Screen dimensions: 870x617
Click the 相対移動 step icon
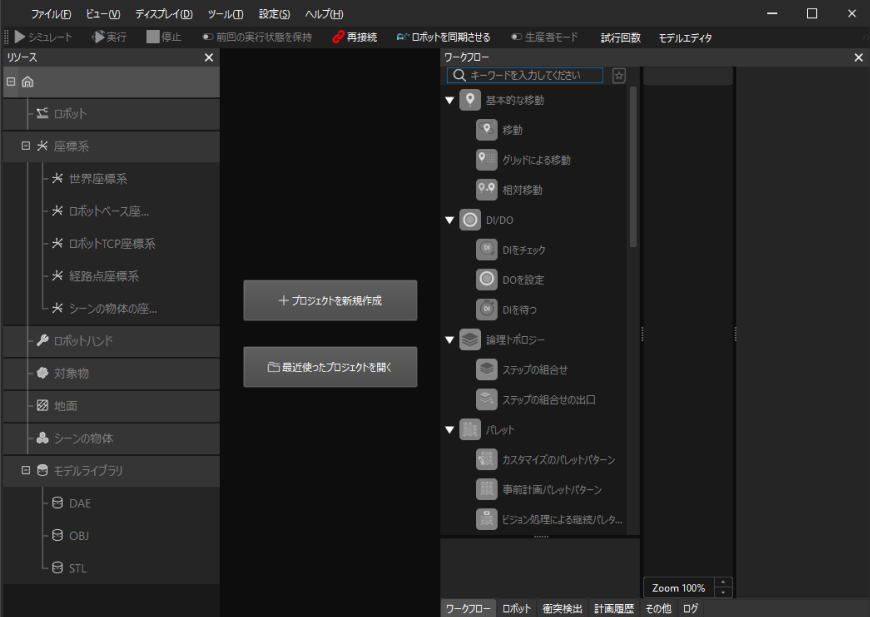coord(487,190)
